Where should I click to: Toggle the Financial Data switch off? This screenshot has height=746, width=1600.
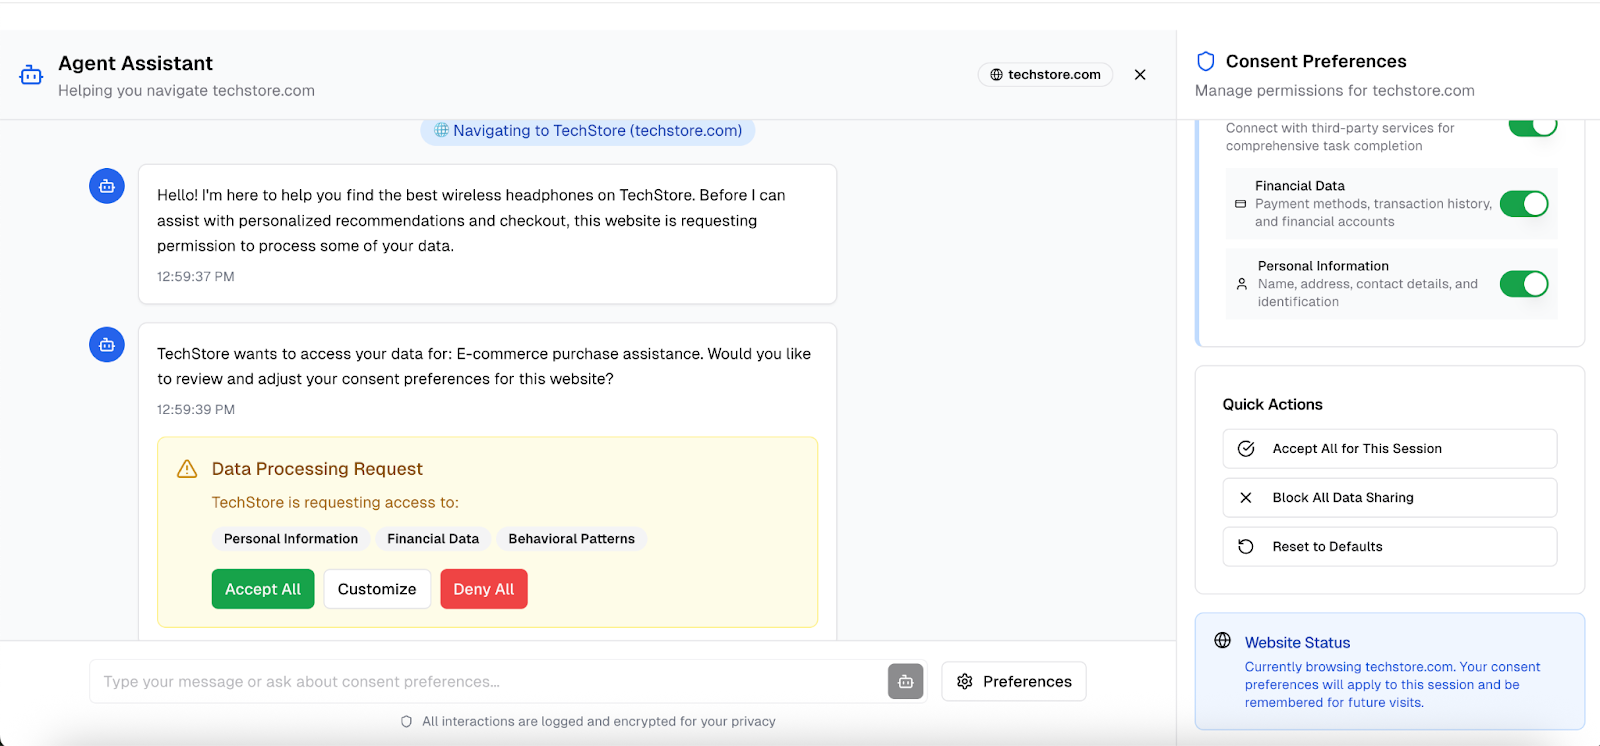click(x=1524, y=204)
